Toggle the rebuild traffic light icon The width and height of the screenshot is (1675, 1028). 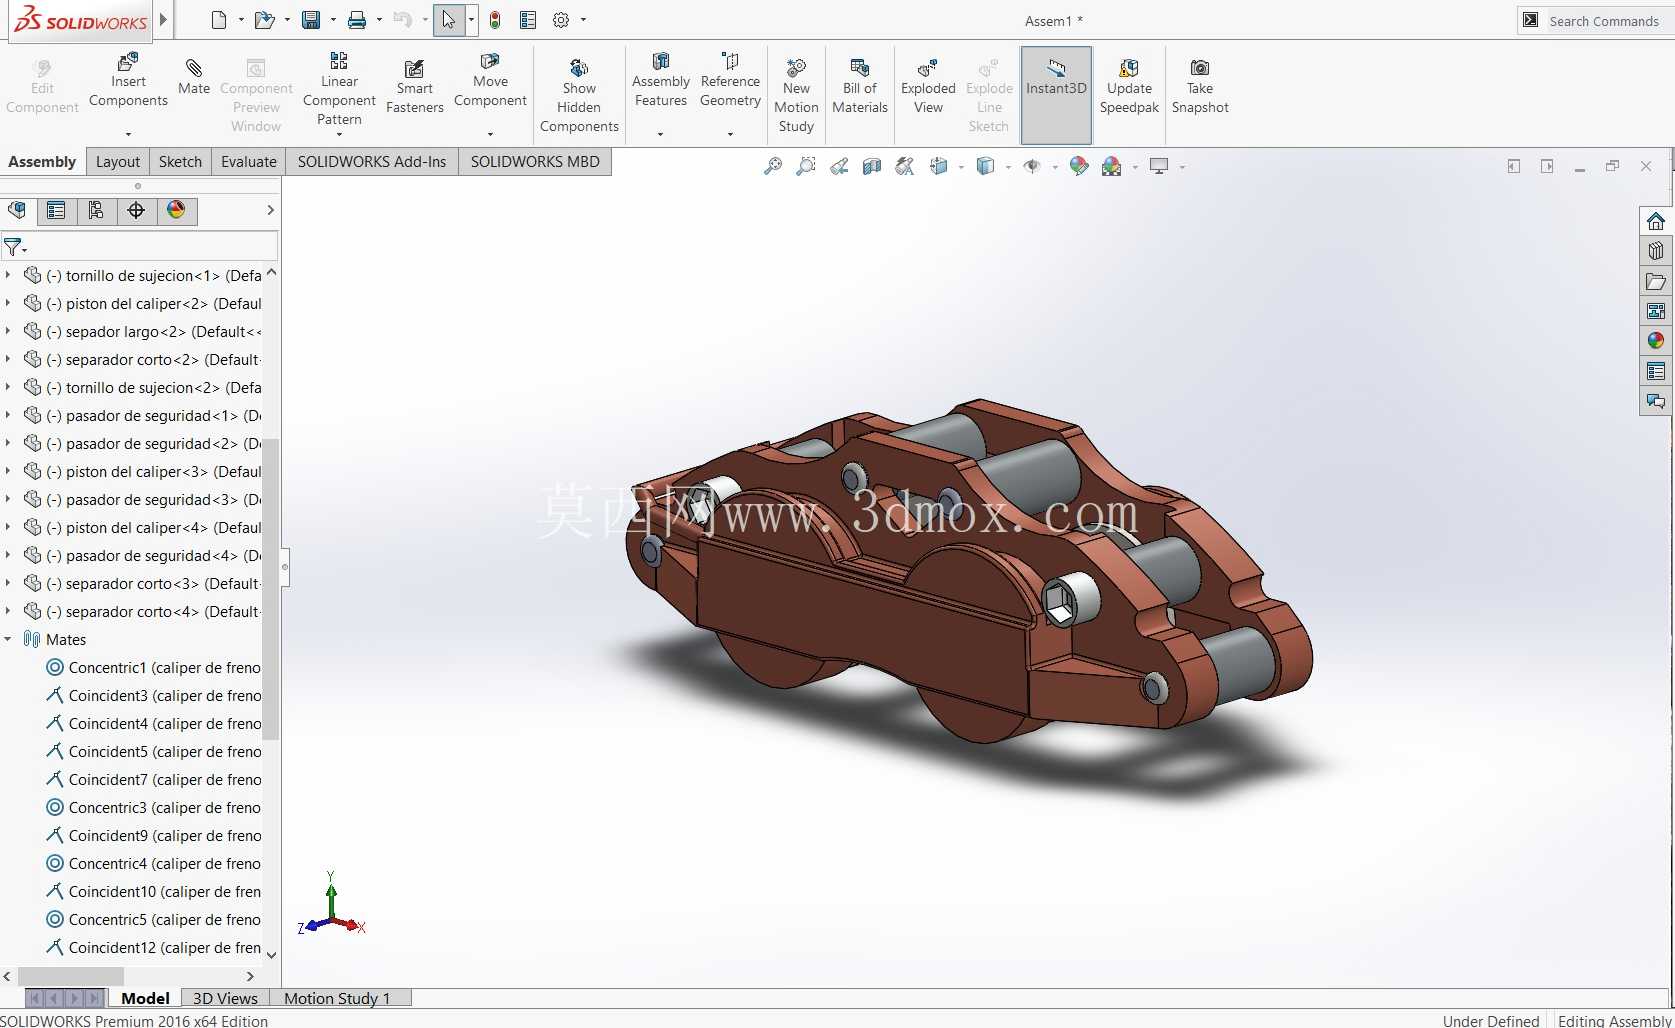[495, 20]
